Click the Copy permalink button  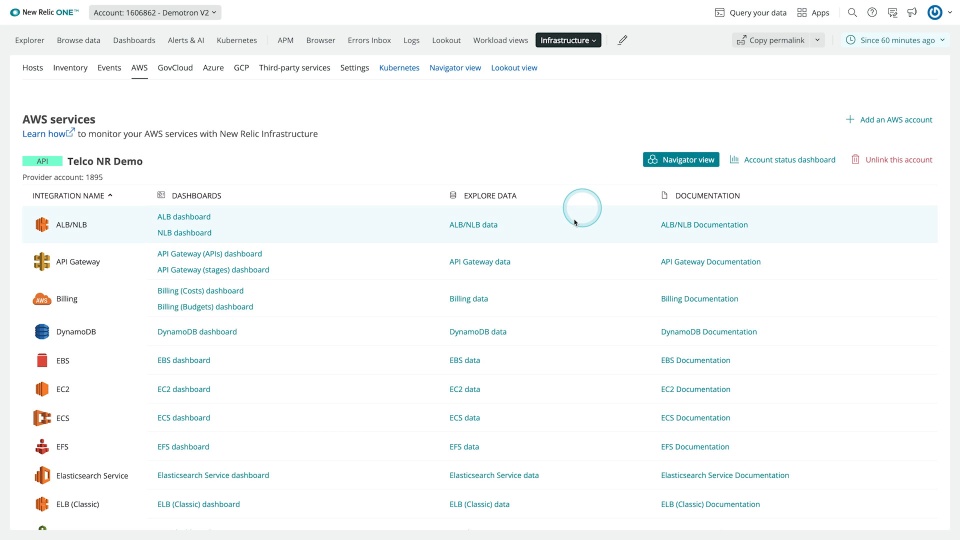[x=771, y=40]
